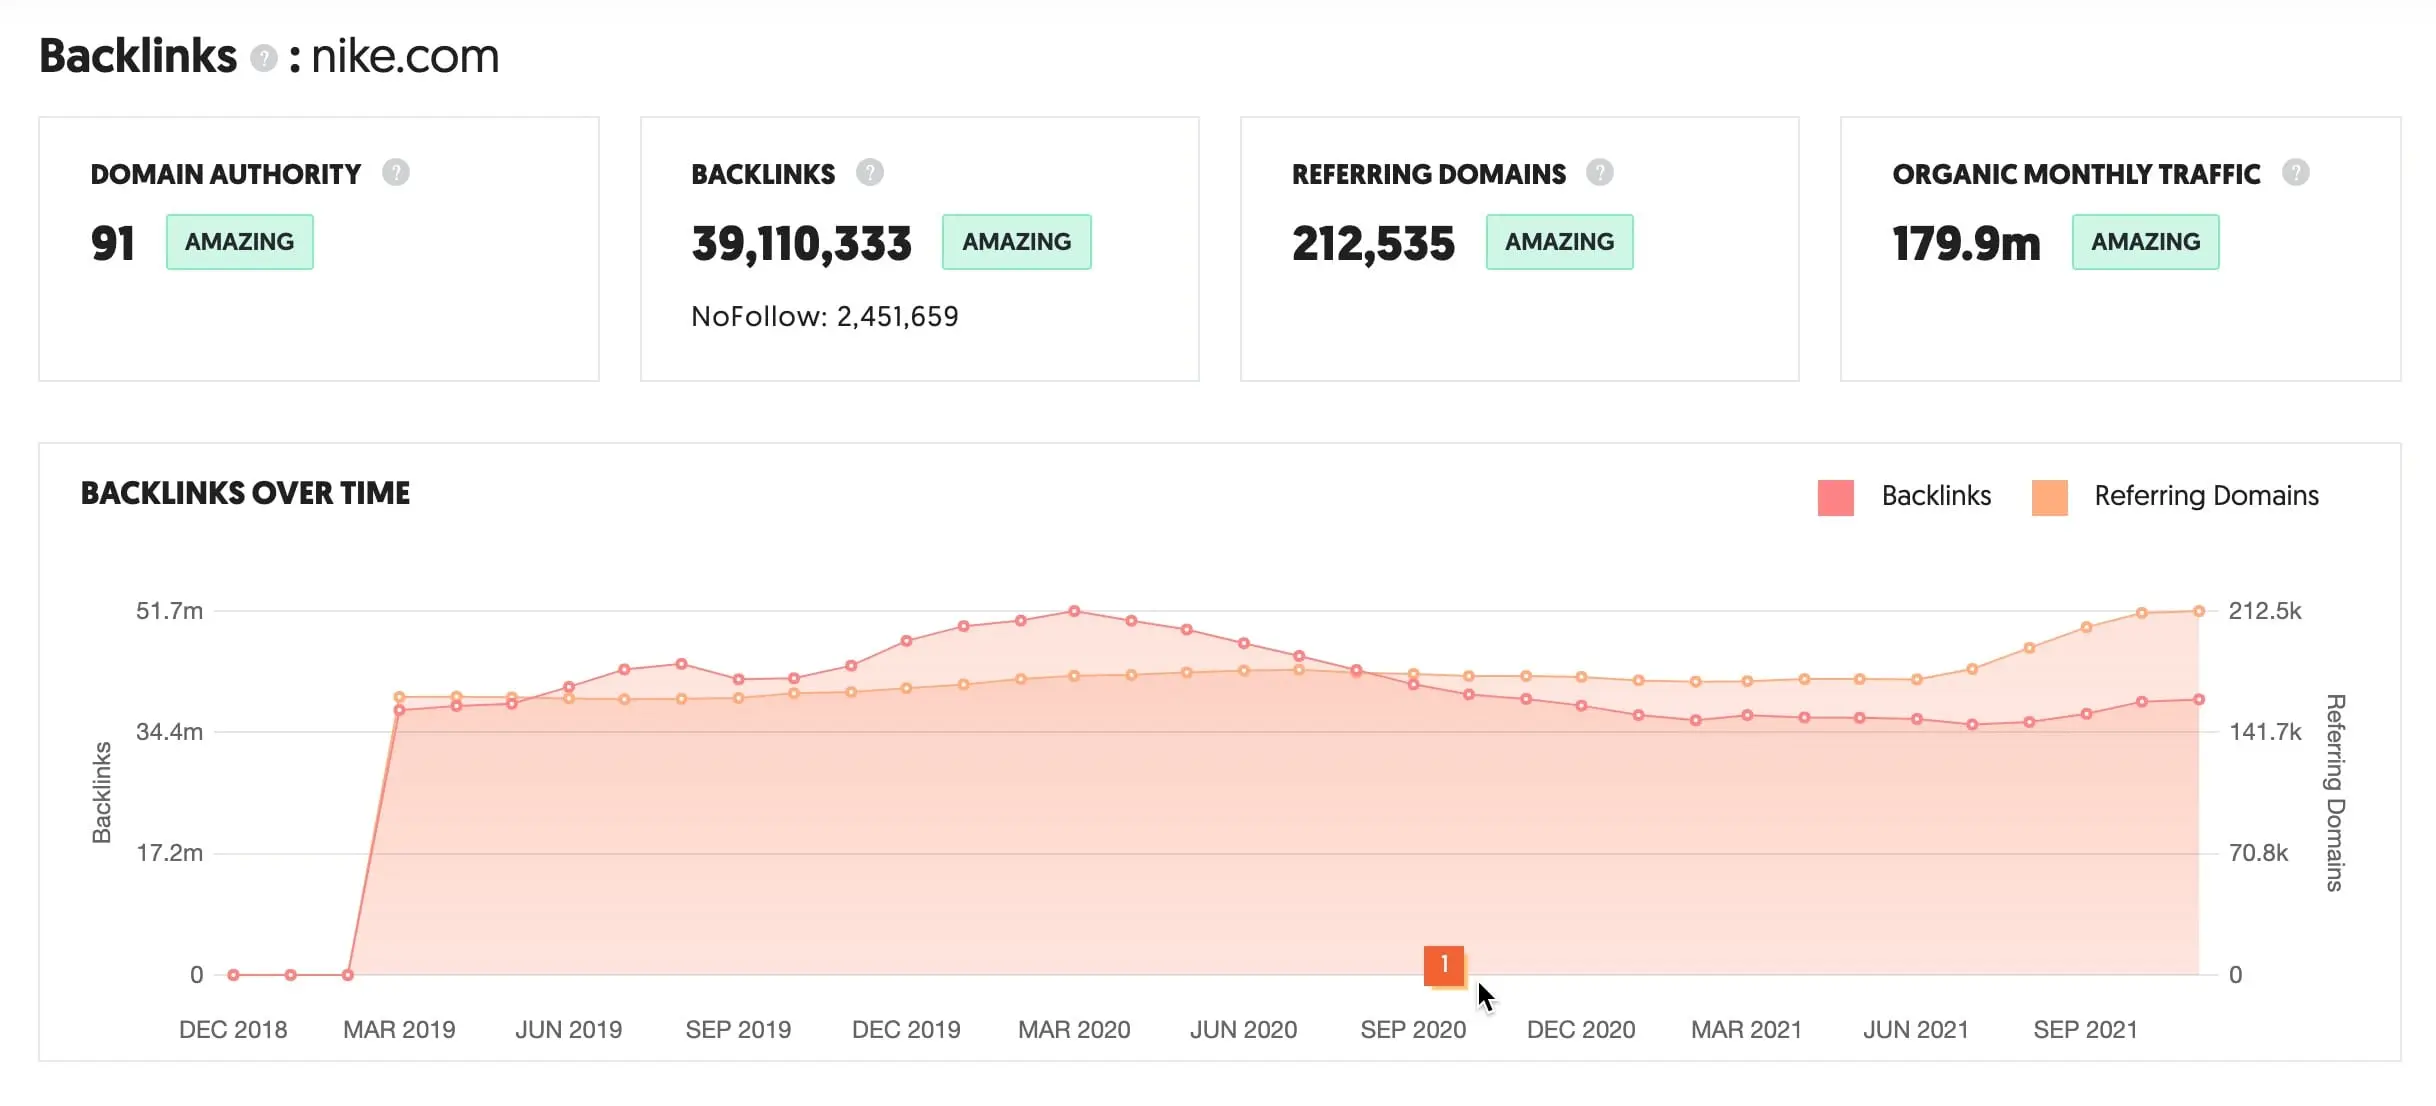
Task: Click Organic Monthly Traffic help icon
Action: pos(2296,173)
